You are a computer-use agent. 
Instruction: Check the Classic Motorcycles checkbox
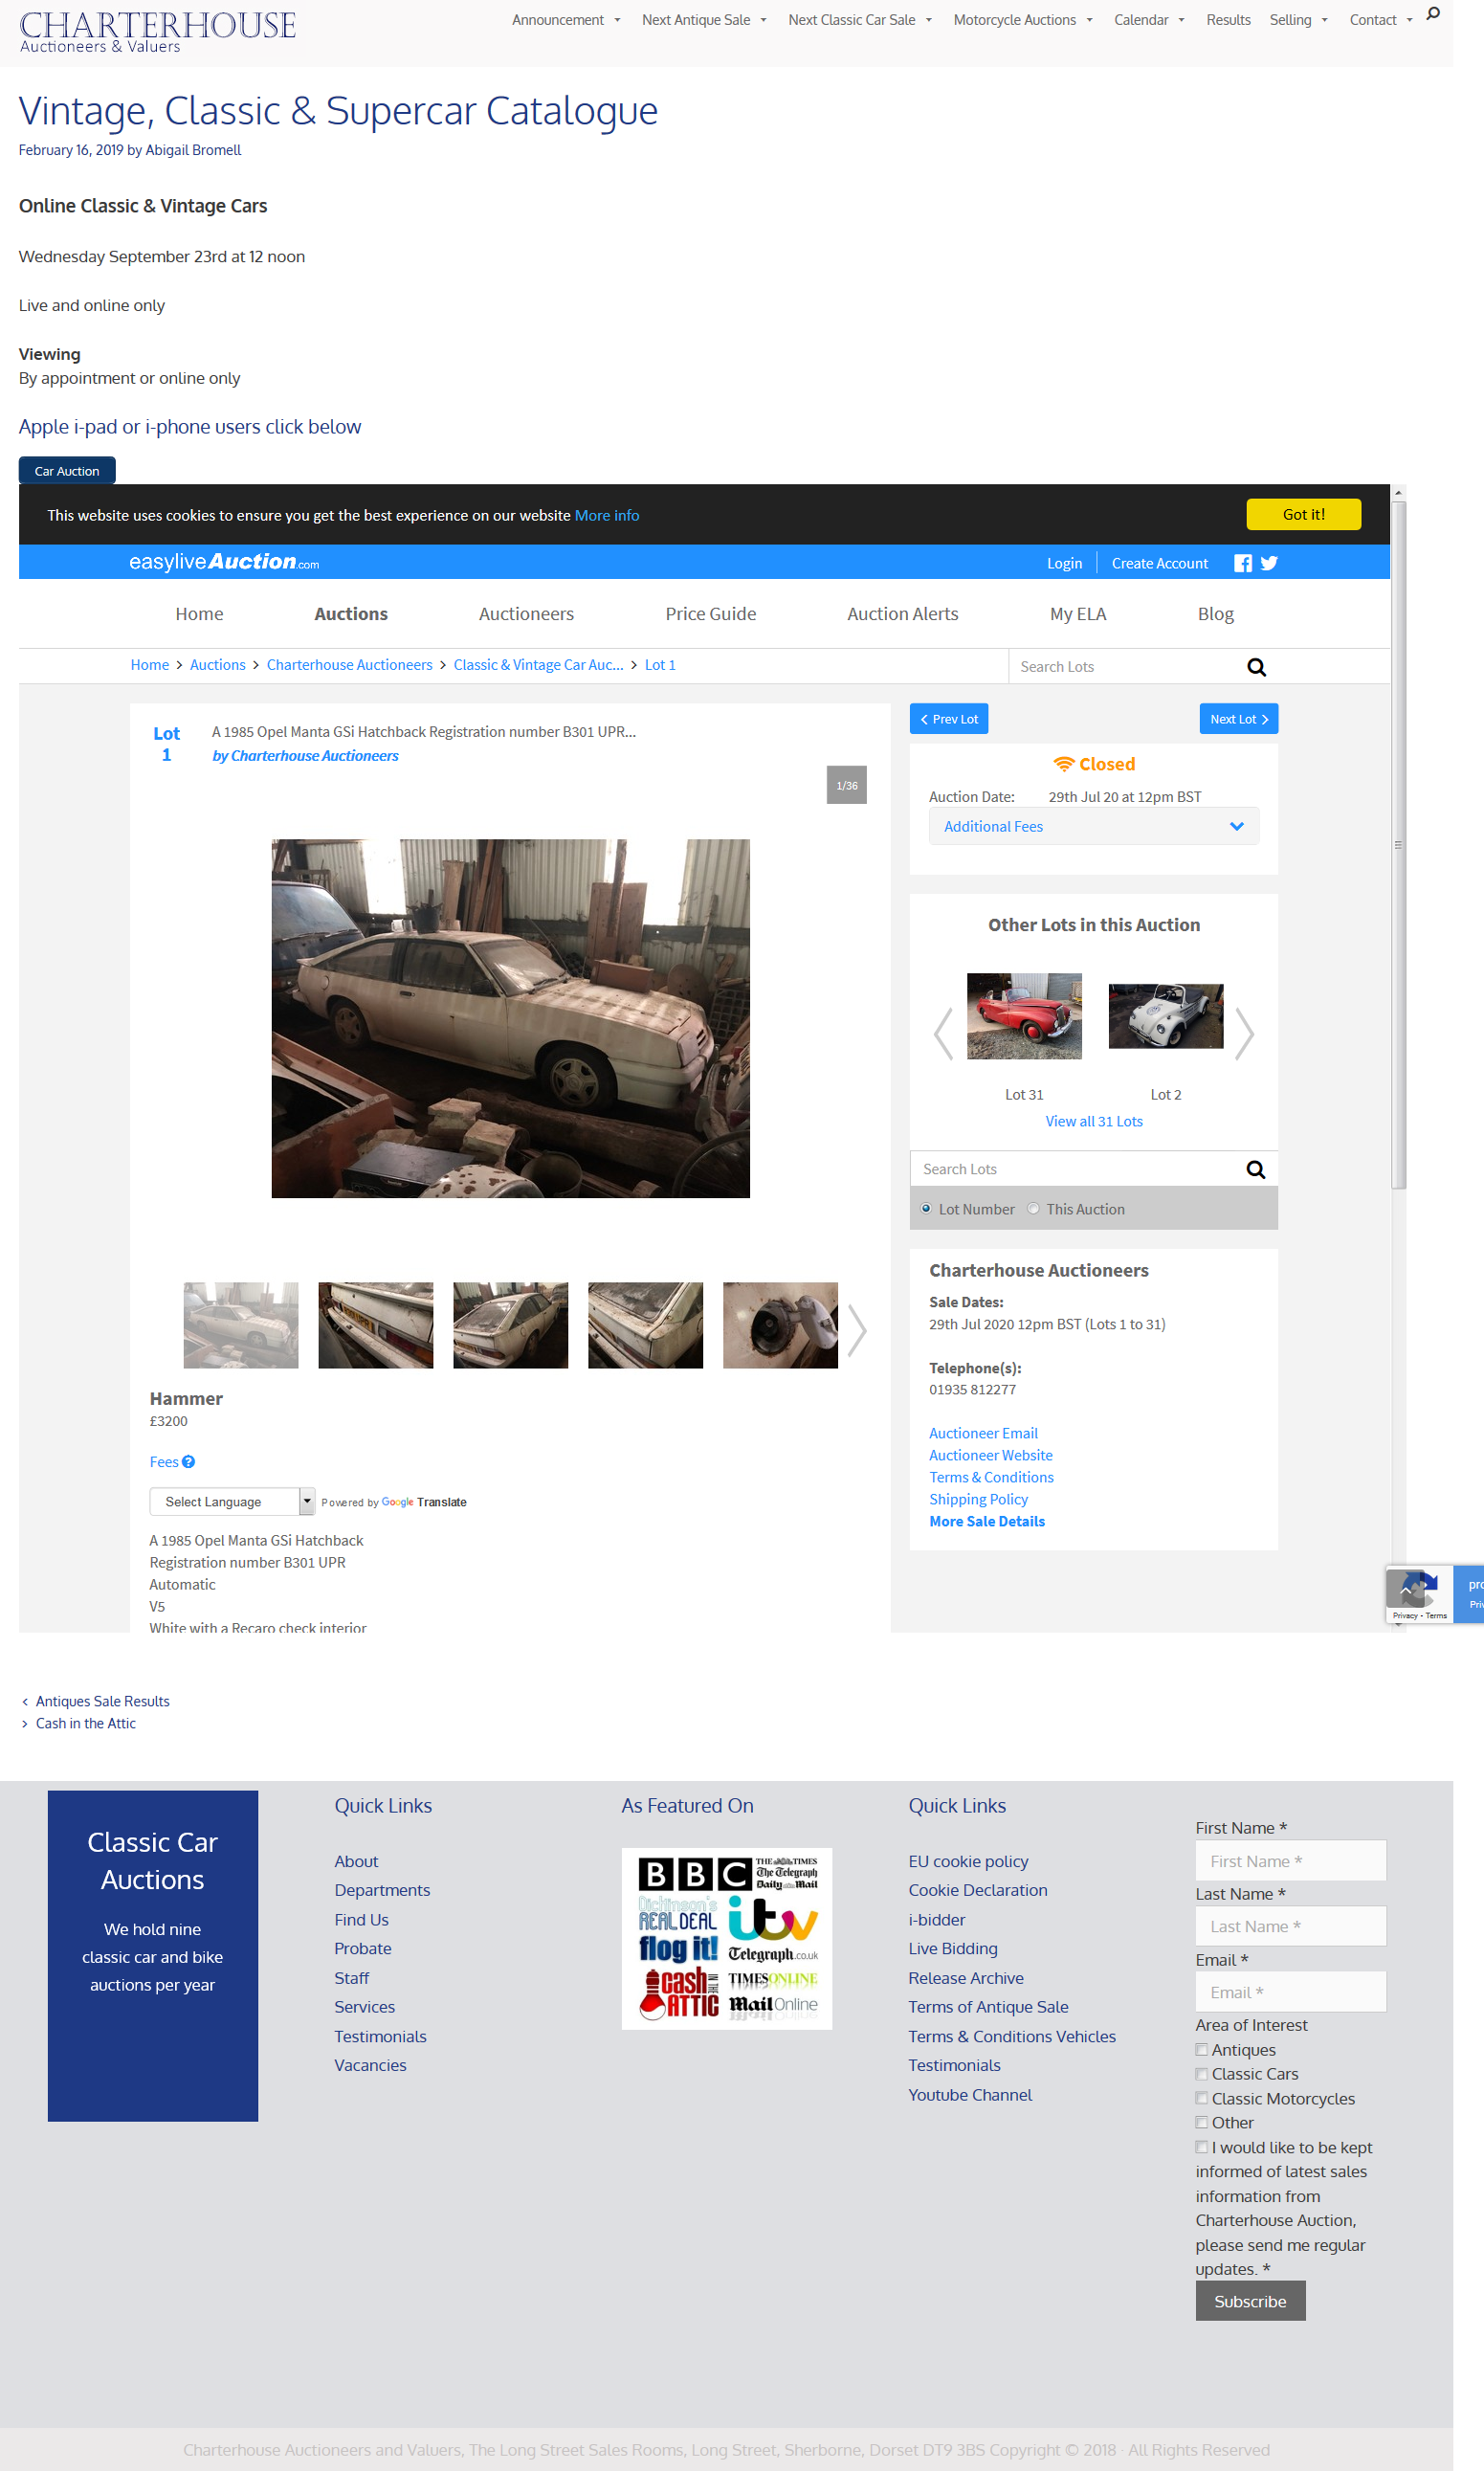click(x=1202, y=2098)
